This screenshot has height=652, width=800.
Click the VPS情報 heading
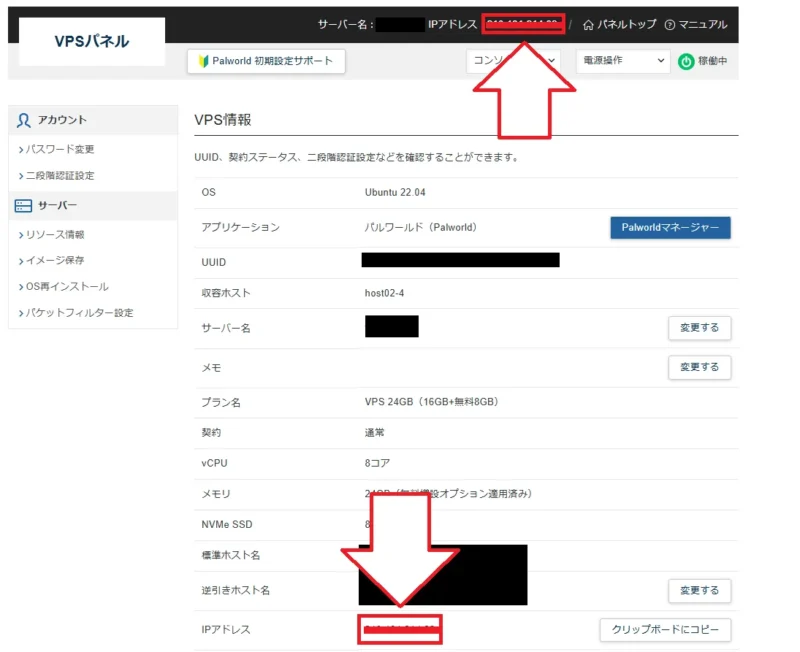click(x=223, y=120)
